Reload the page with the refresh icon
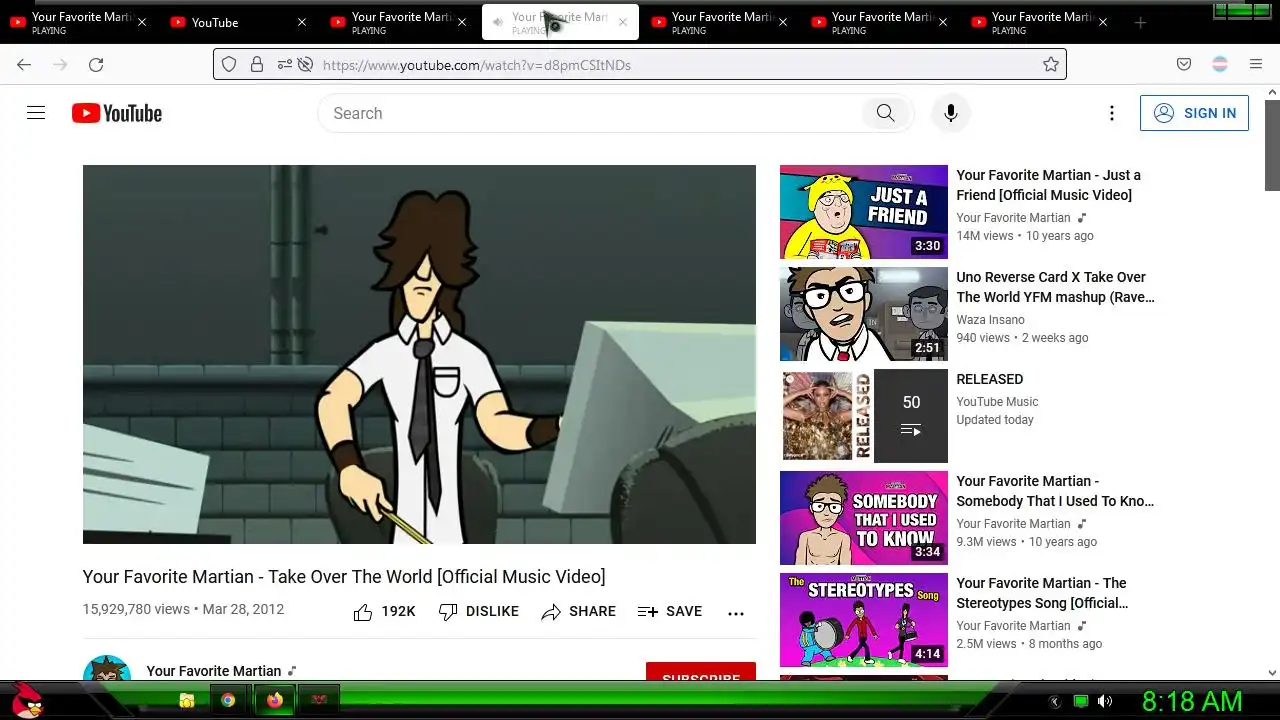The height and width of the screenshot is (720, 1280). pyautogui.click(x=96, y=64)
